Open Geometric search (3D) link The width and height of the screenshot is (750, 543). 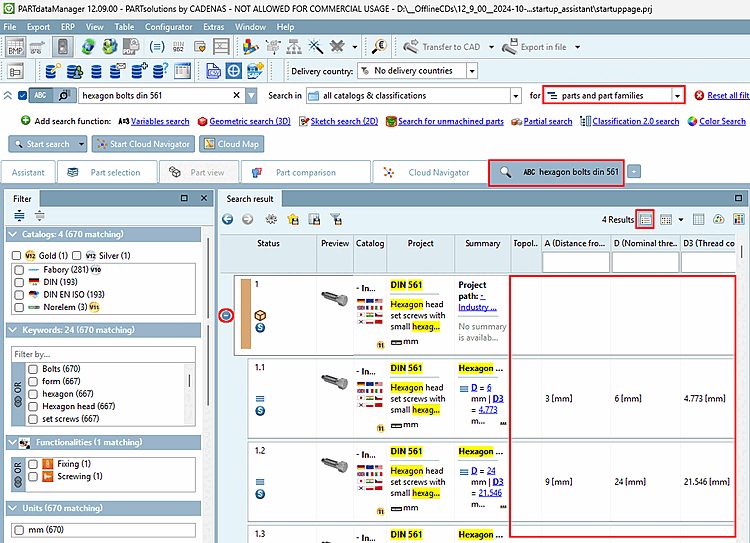tap(250, 122)
